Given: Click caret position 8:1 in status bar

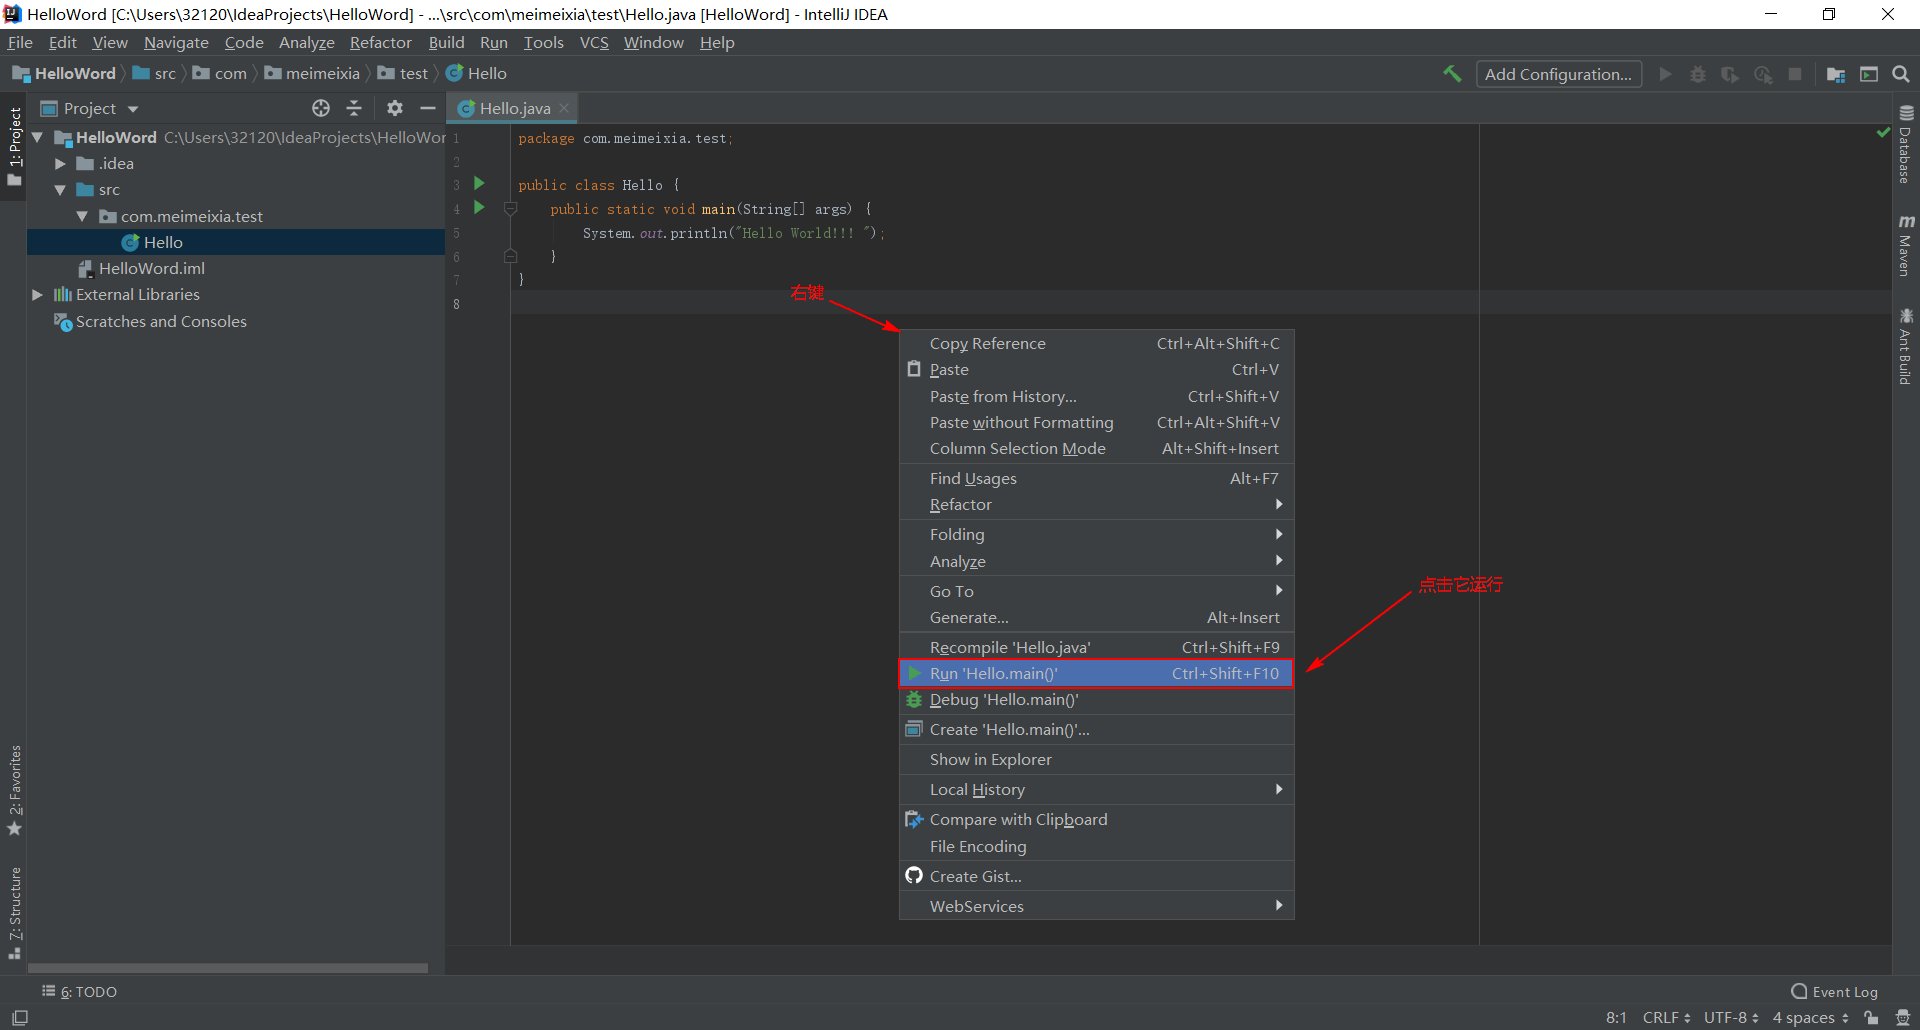Looking at the screenshot, I should (1616, 1017).
